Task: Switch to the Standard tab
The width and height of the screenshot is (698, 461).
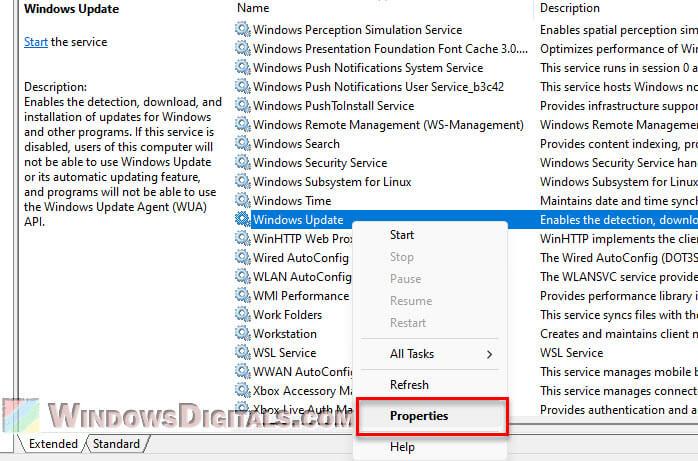Action: [x=116, y=444]
